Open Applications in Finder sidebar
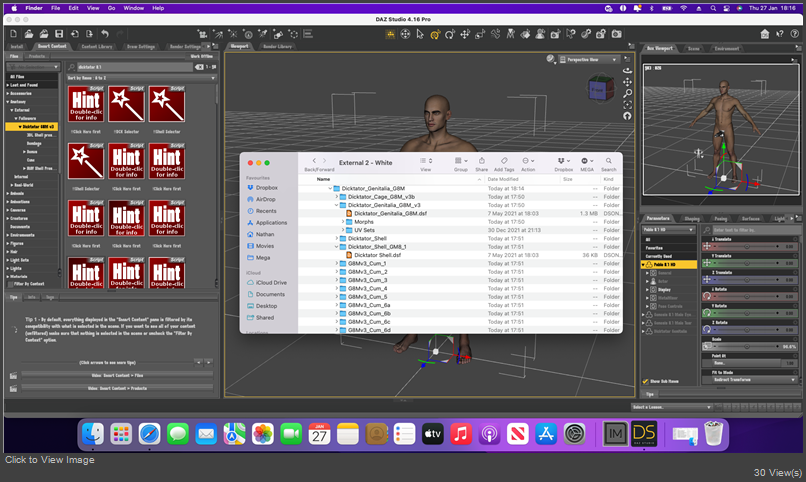 point(271,223)
